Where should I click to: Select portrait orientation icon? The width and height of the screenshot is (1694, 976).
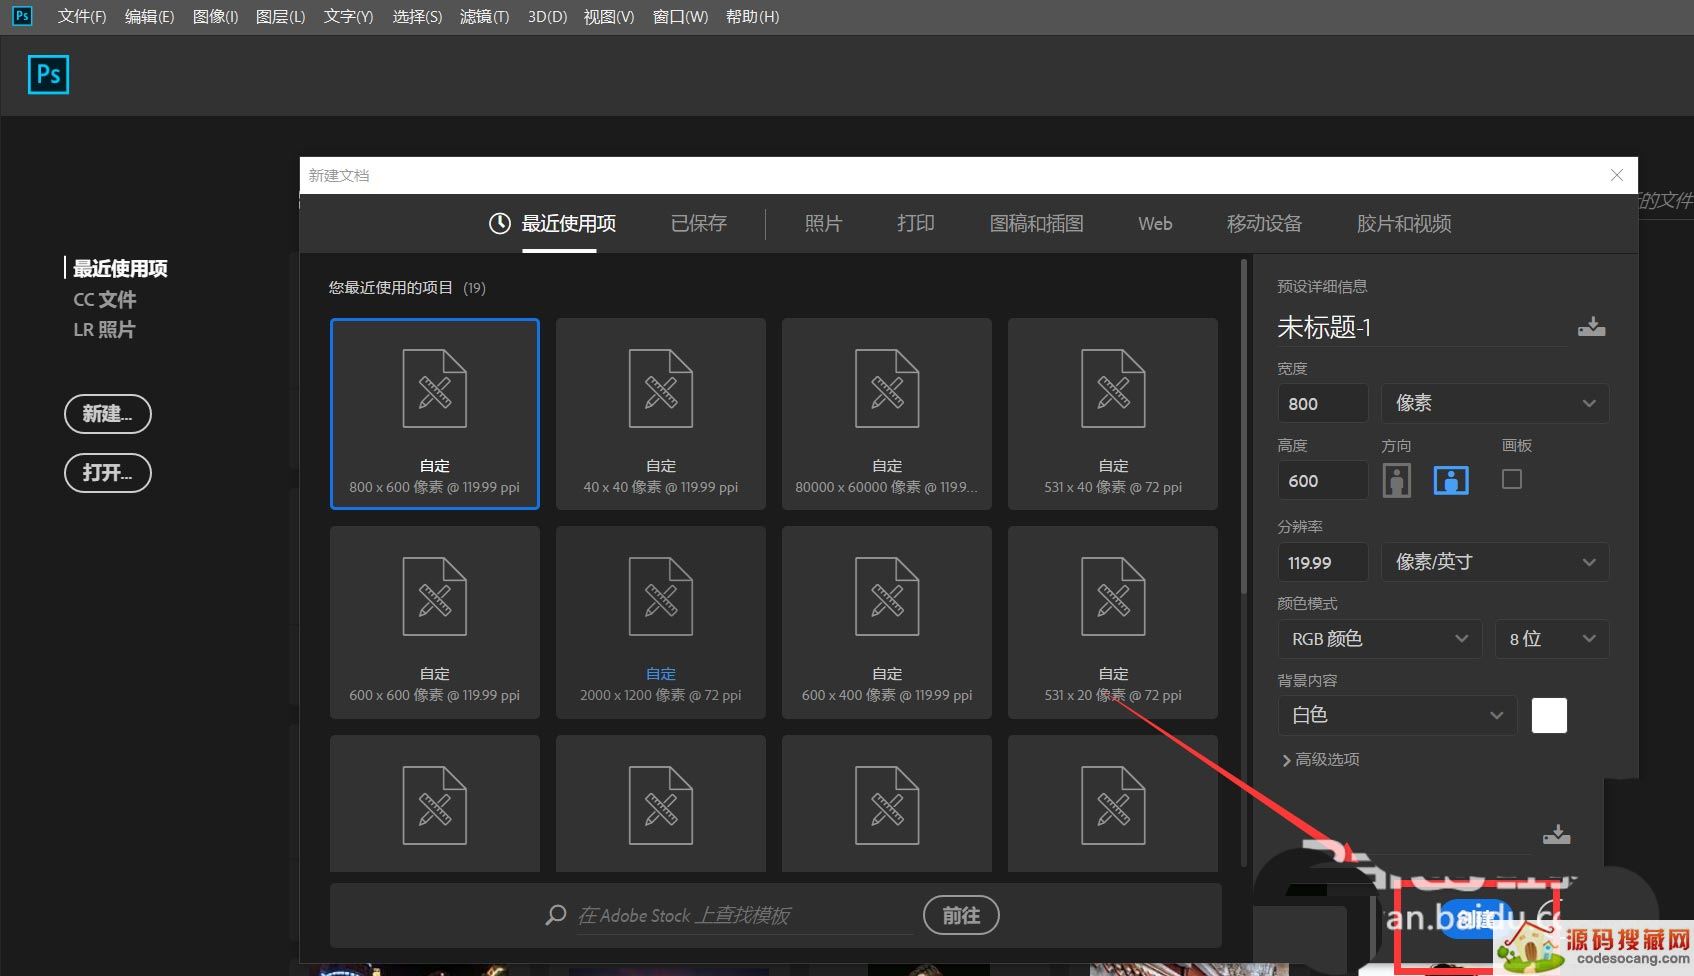coord(1396,481)
